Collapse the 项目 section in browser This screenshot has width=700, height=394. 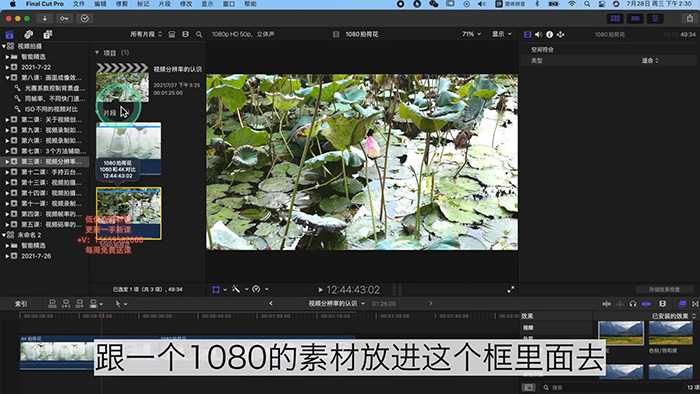tap(97, 53)
